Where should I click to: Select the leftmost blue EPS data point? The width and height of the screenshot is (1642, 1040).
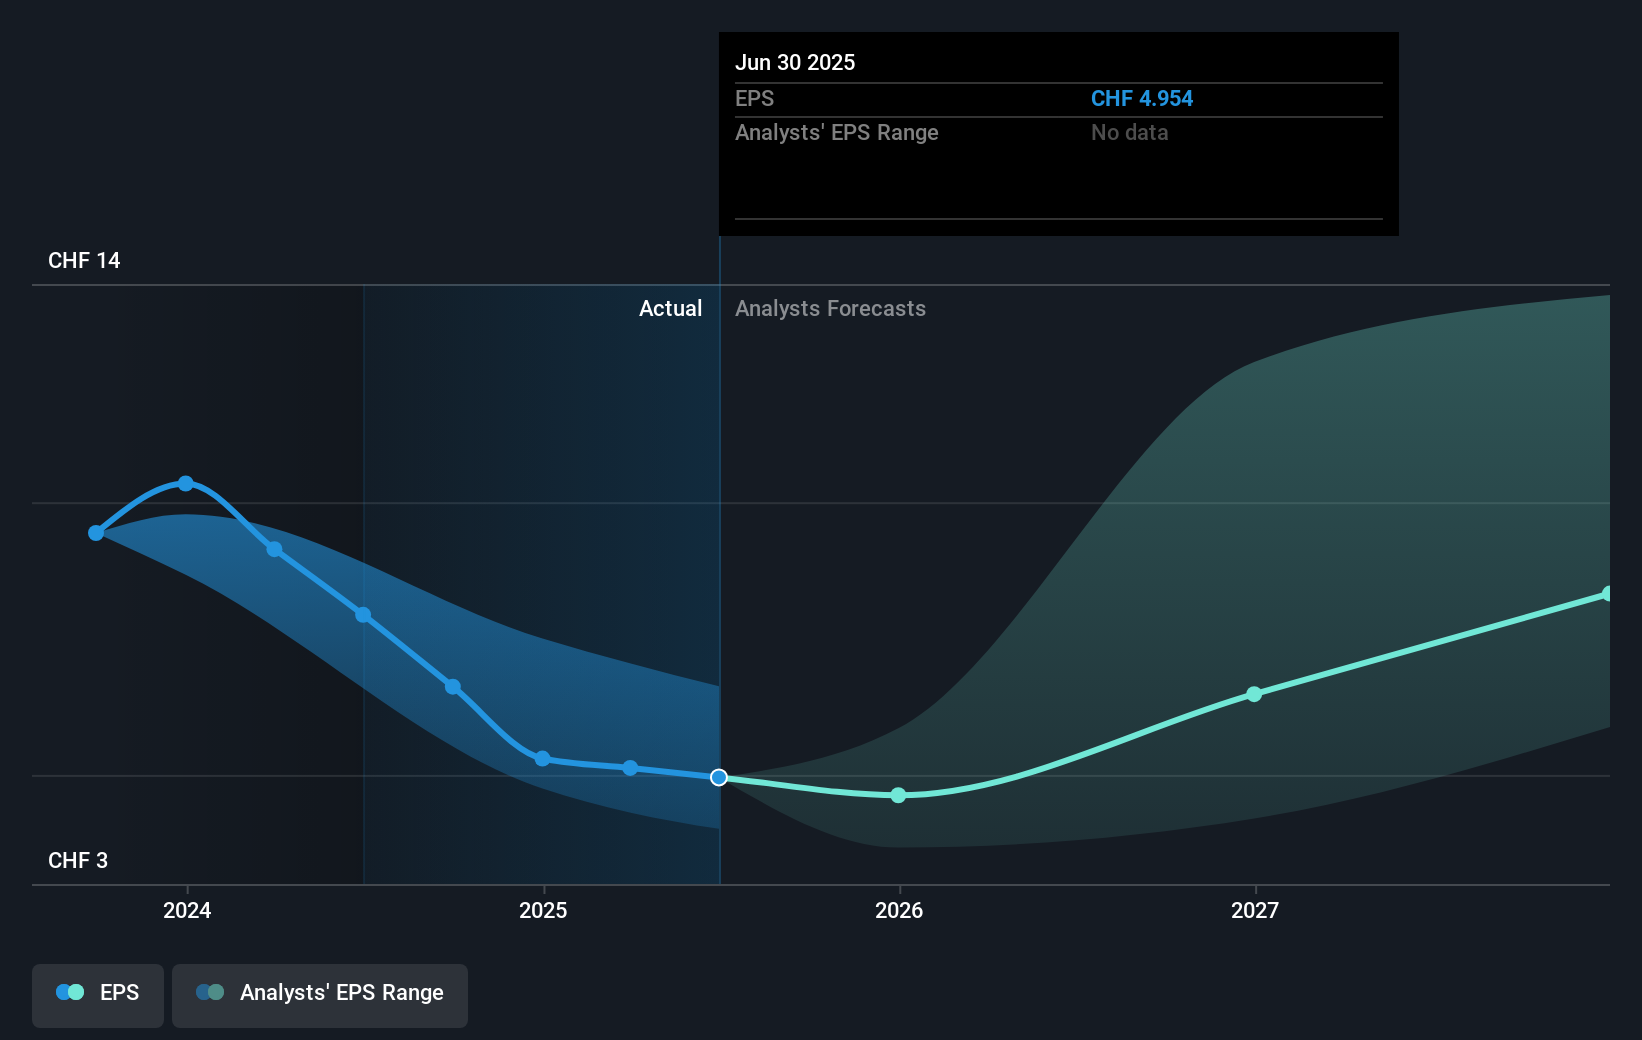pos(95,533)
